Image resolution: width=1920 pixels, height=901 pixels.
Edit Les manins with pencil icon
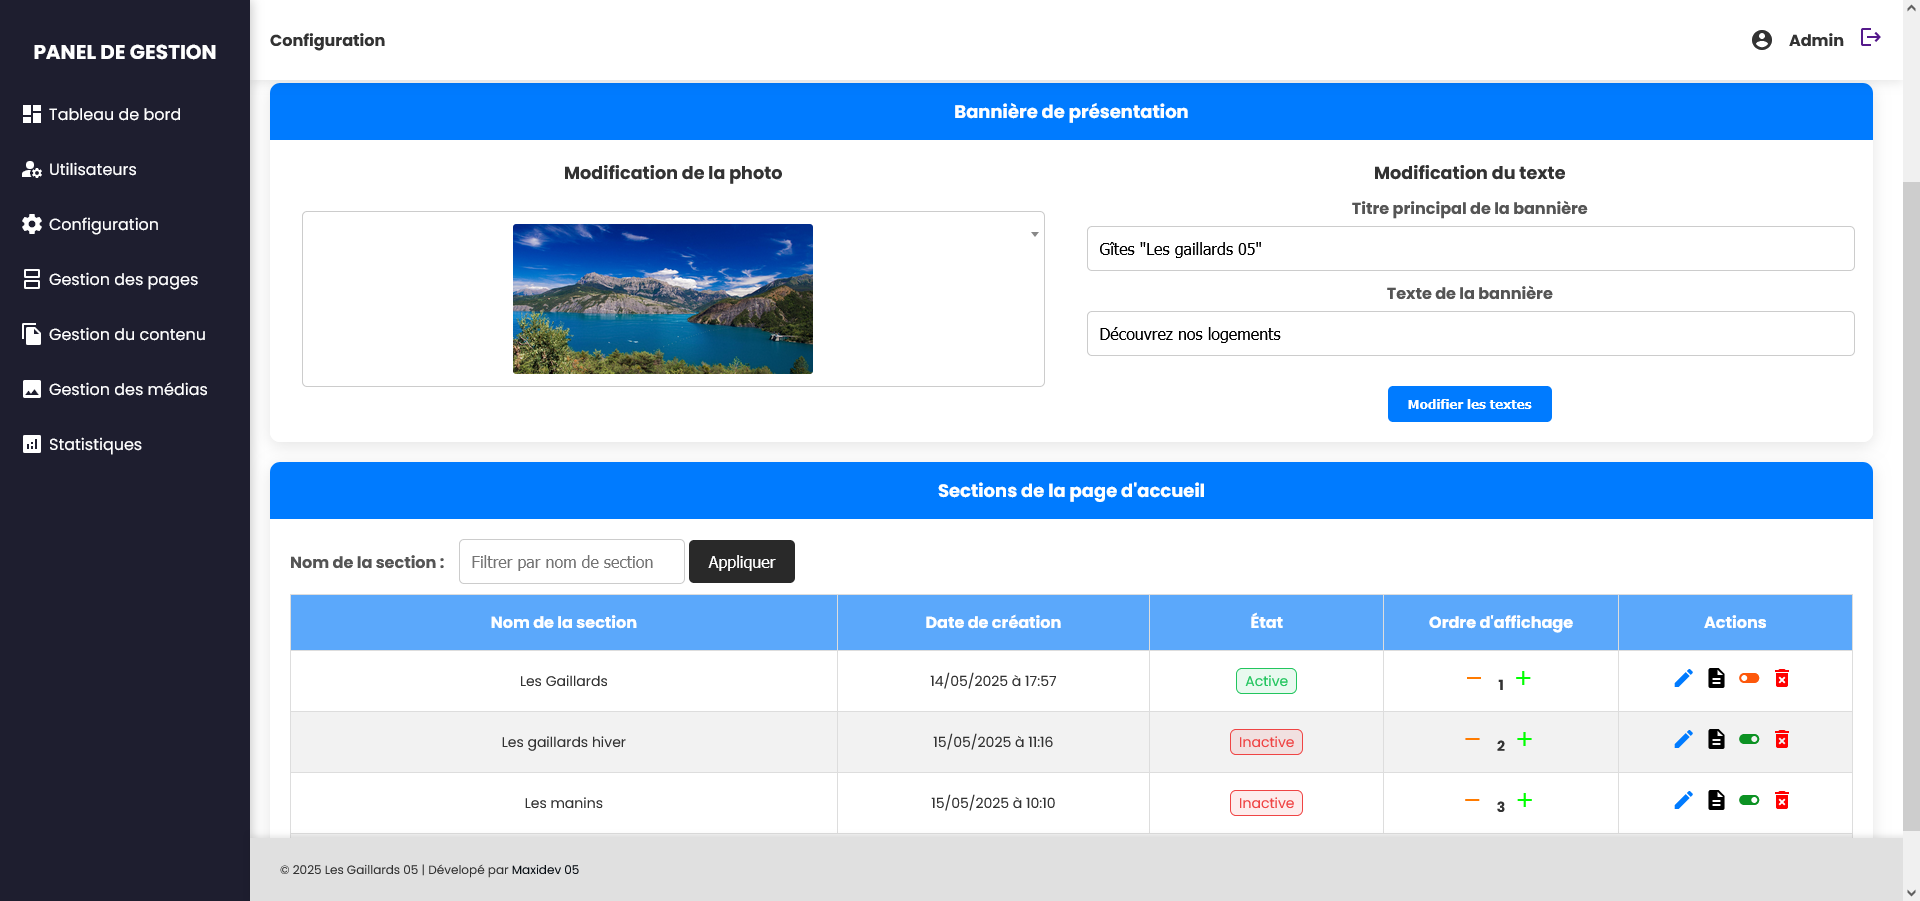coord(1684,800)
